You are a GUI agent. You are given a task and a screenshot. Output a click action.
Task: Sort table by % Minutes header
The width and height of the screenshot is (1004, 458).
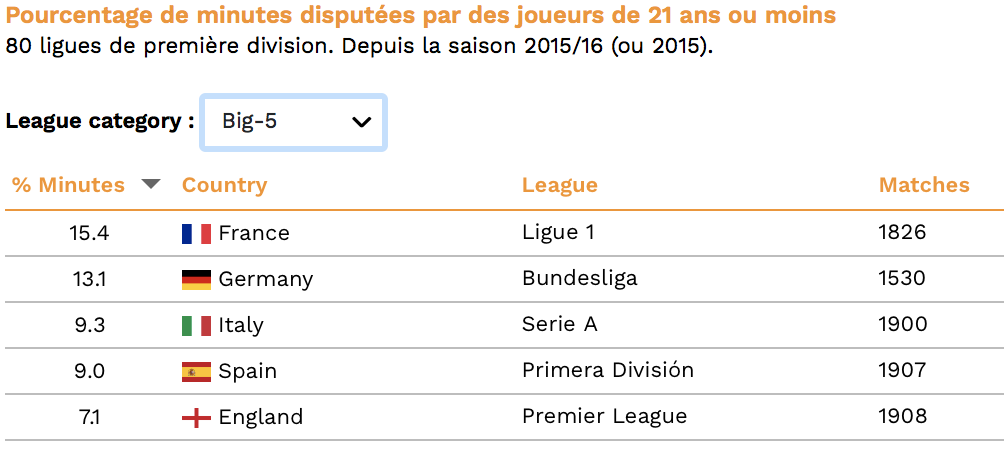click(69, 185)
